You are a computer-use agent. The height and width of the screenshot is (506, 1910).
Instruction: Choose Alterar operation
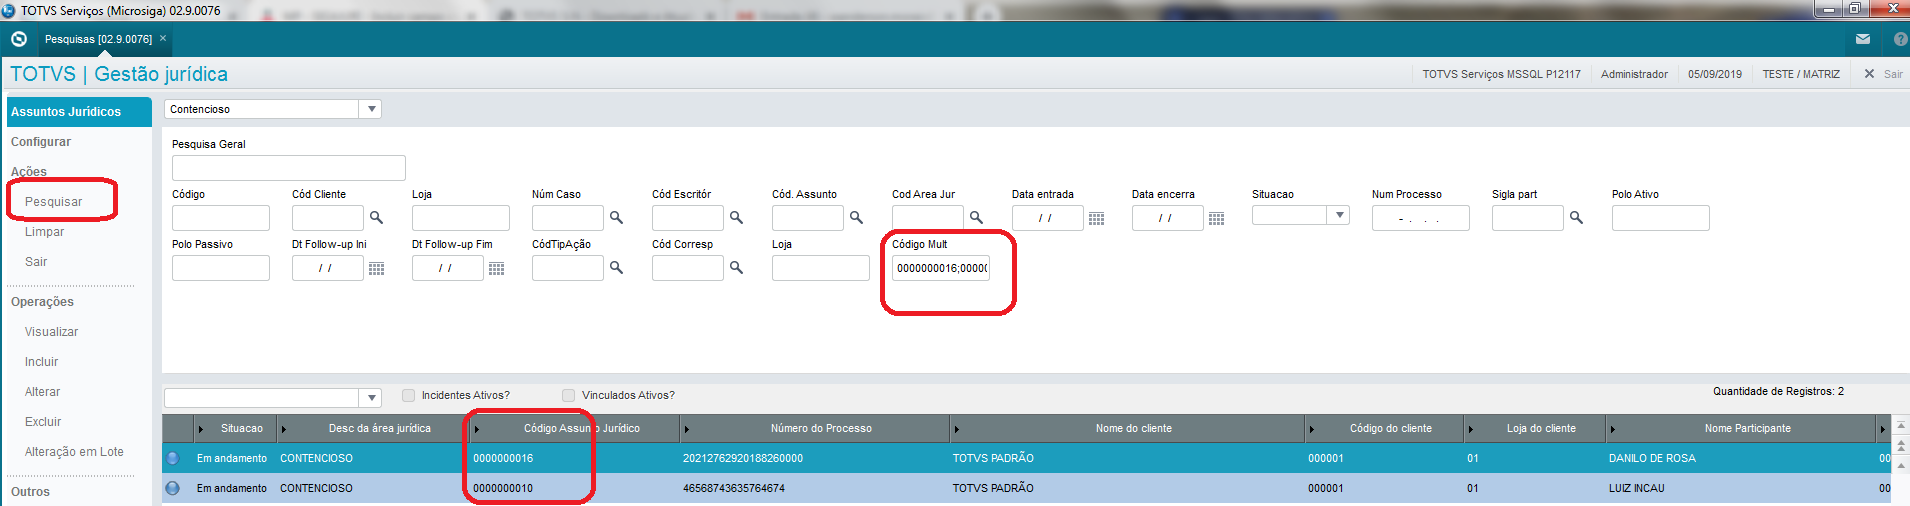[x=42, y=392]
